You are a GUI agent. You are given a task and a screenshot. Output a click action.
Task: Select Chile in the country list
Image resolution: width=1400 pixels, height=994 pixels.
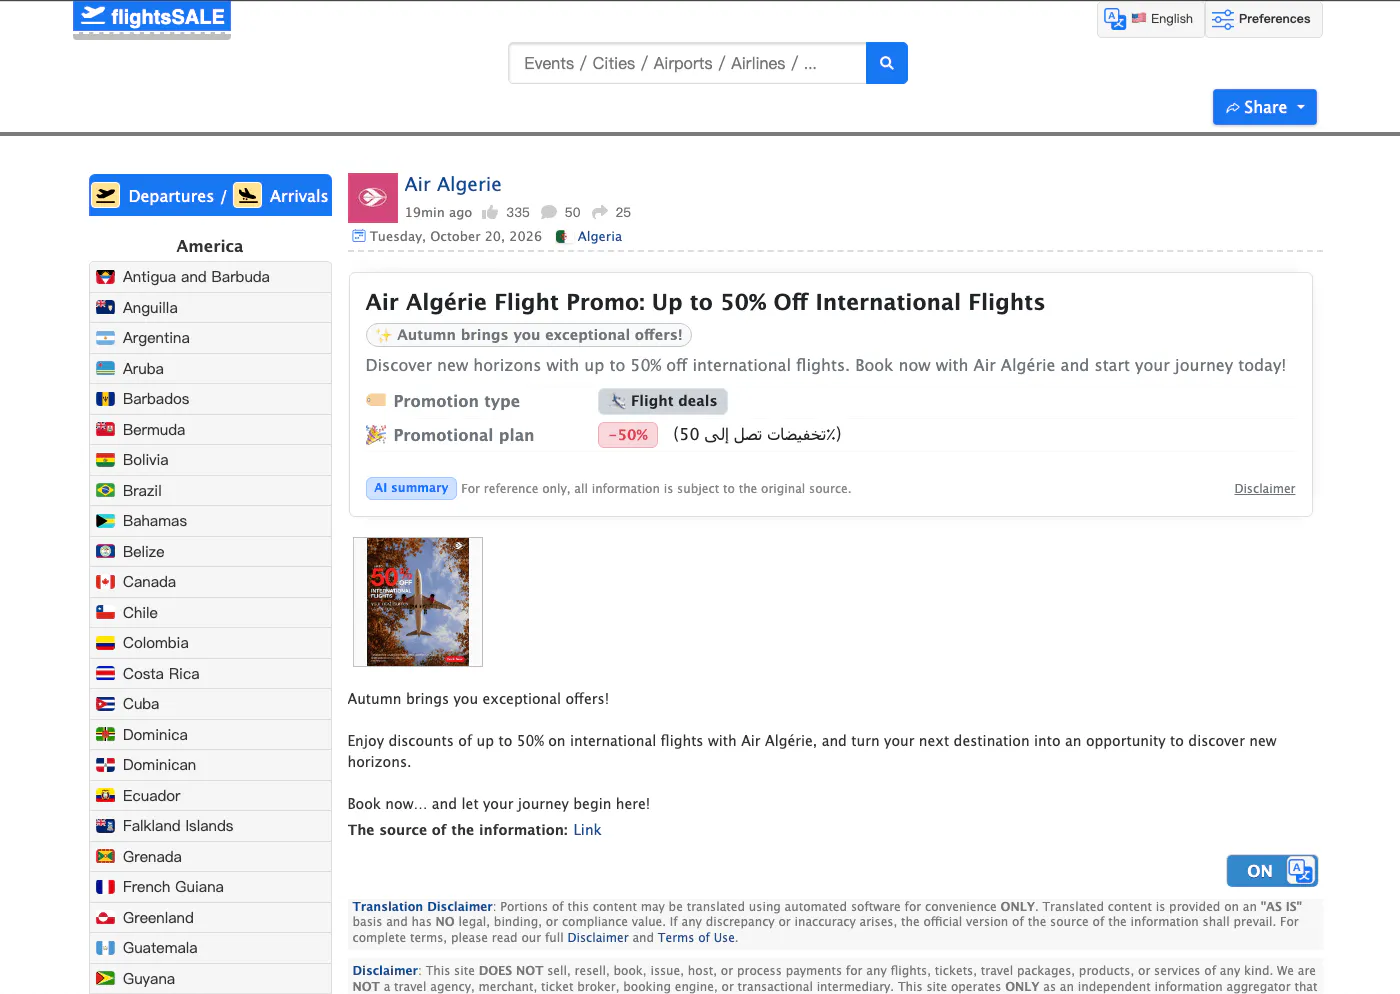210,613
